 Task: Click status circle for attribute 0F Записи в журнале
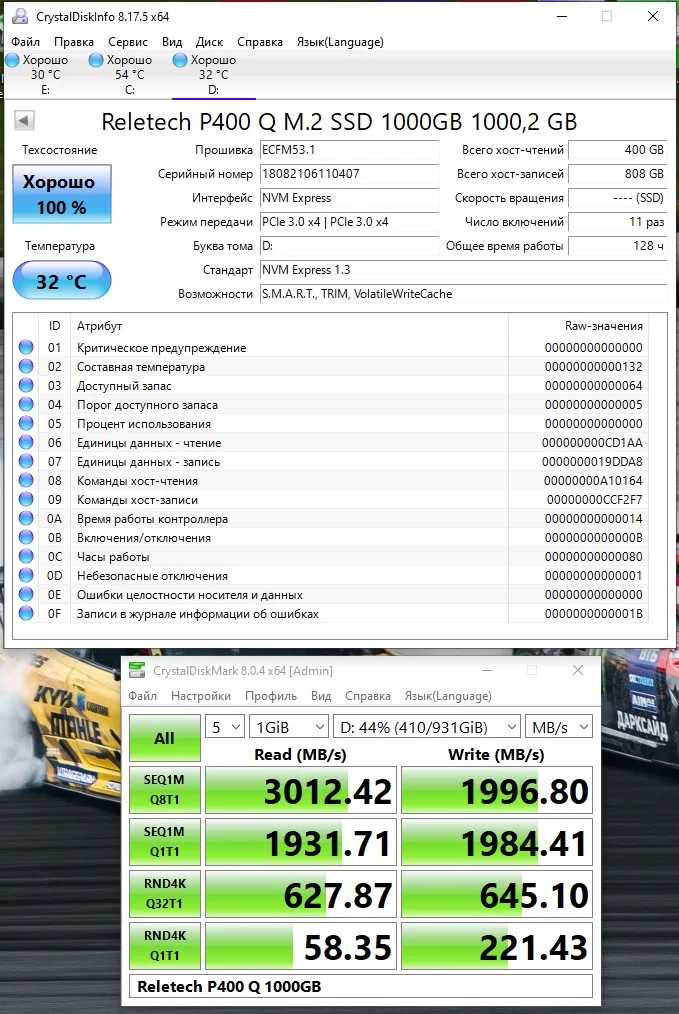(26, 613)
